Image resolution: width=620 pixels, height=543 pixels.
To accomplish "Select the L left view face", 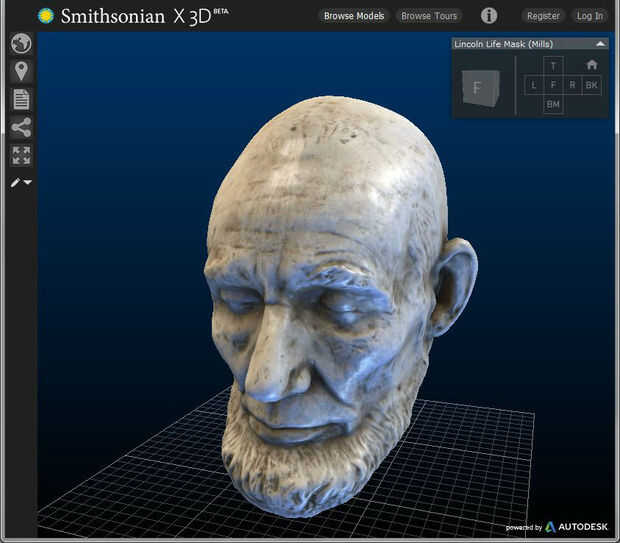I will pyautogui.click(x=534, y=85).
